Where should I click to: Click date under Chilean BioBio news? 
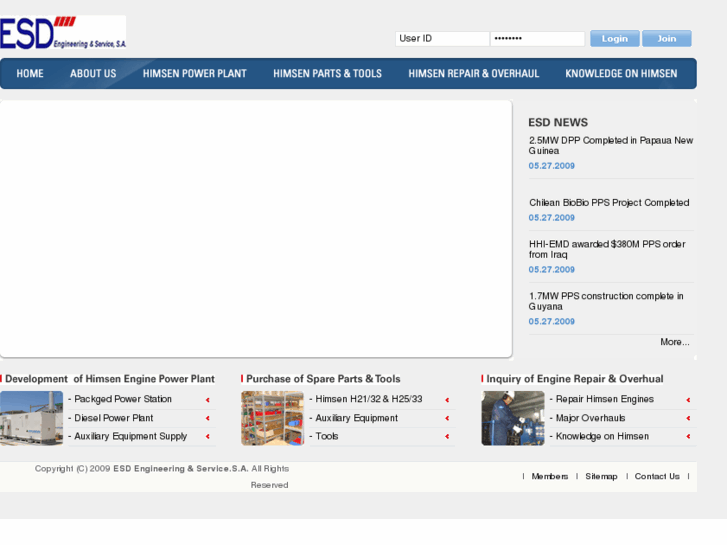552,218
